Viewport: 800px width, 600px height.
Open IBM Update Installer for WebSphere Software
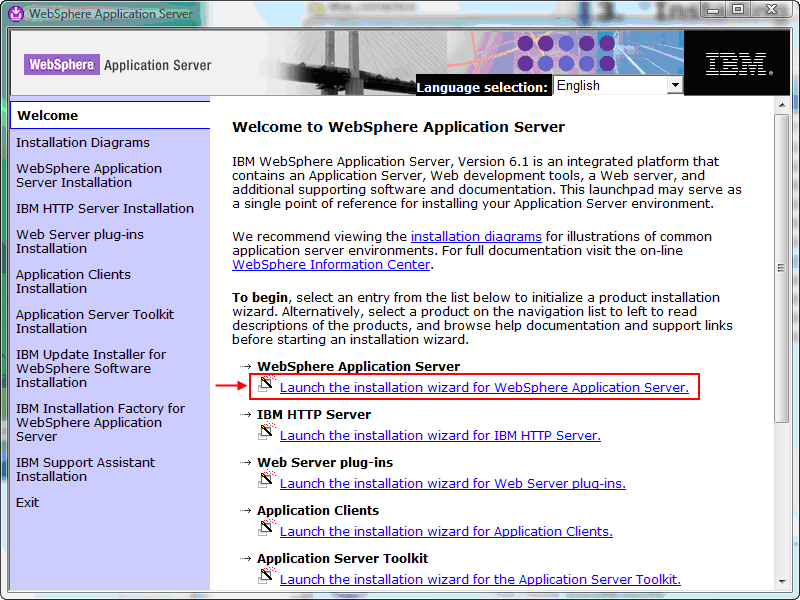[x=90, y=368]
